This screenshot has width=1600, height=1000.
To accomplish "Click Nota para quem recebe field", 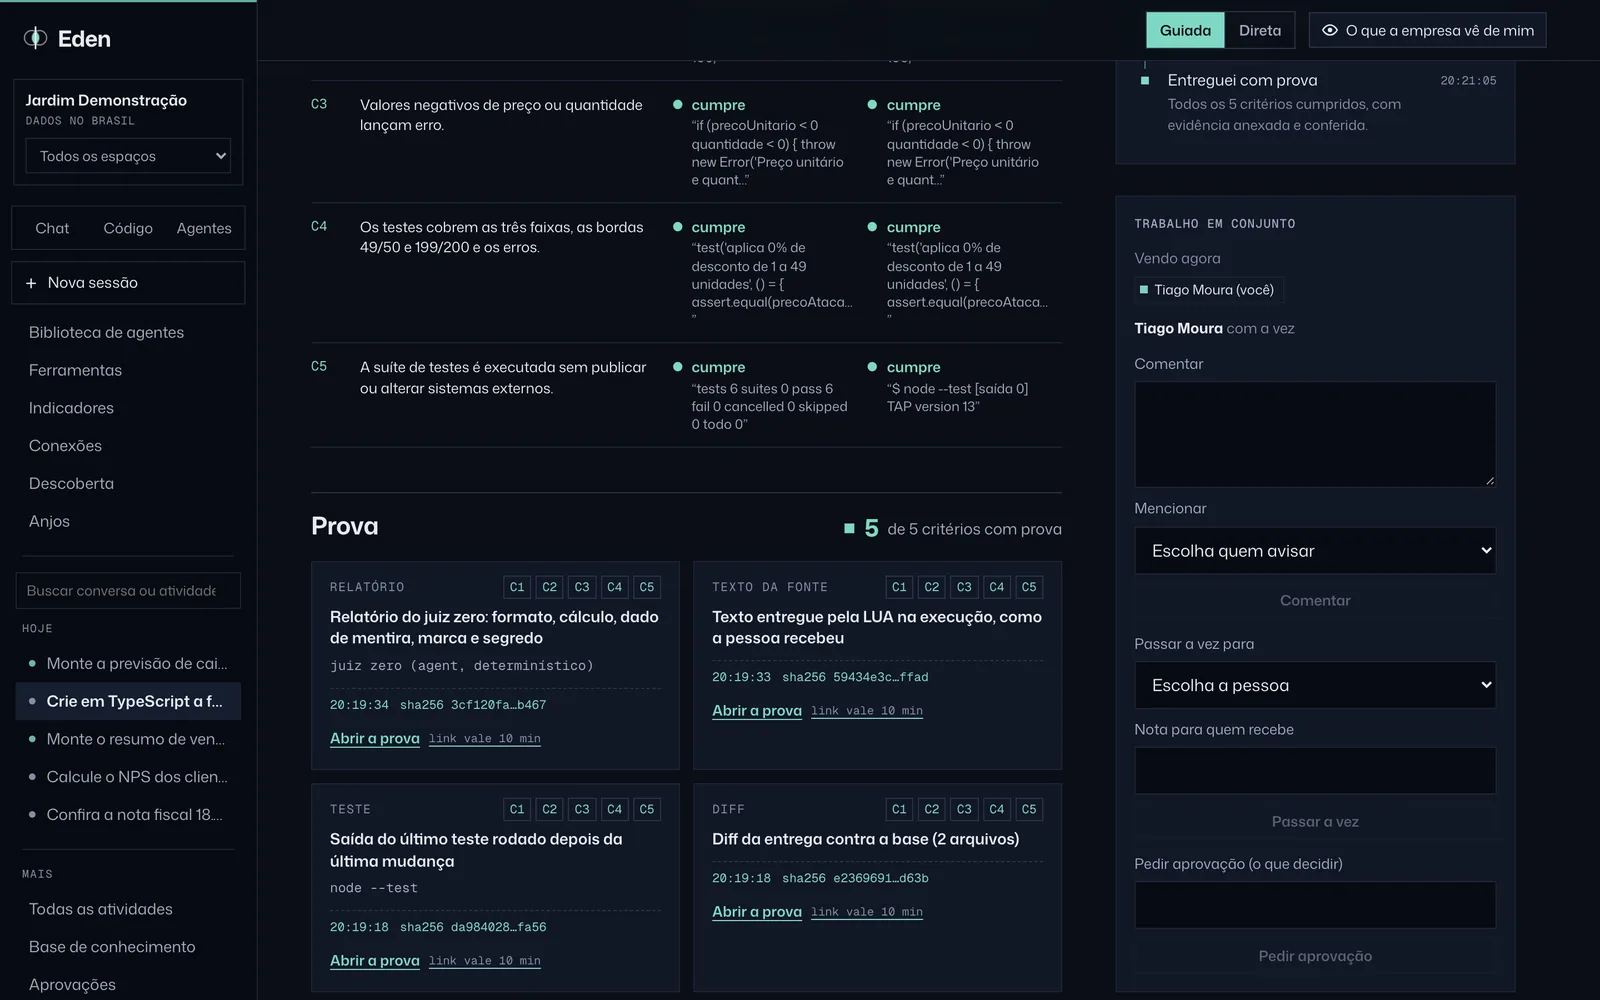I will (x=1315, y=771).
